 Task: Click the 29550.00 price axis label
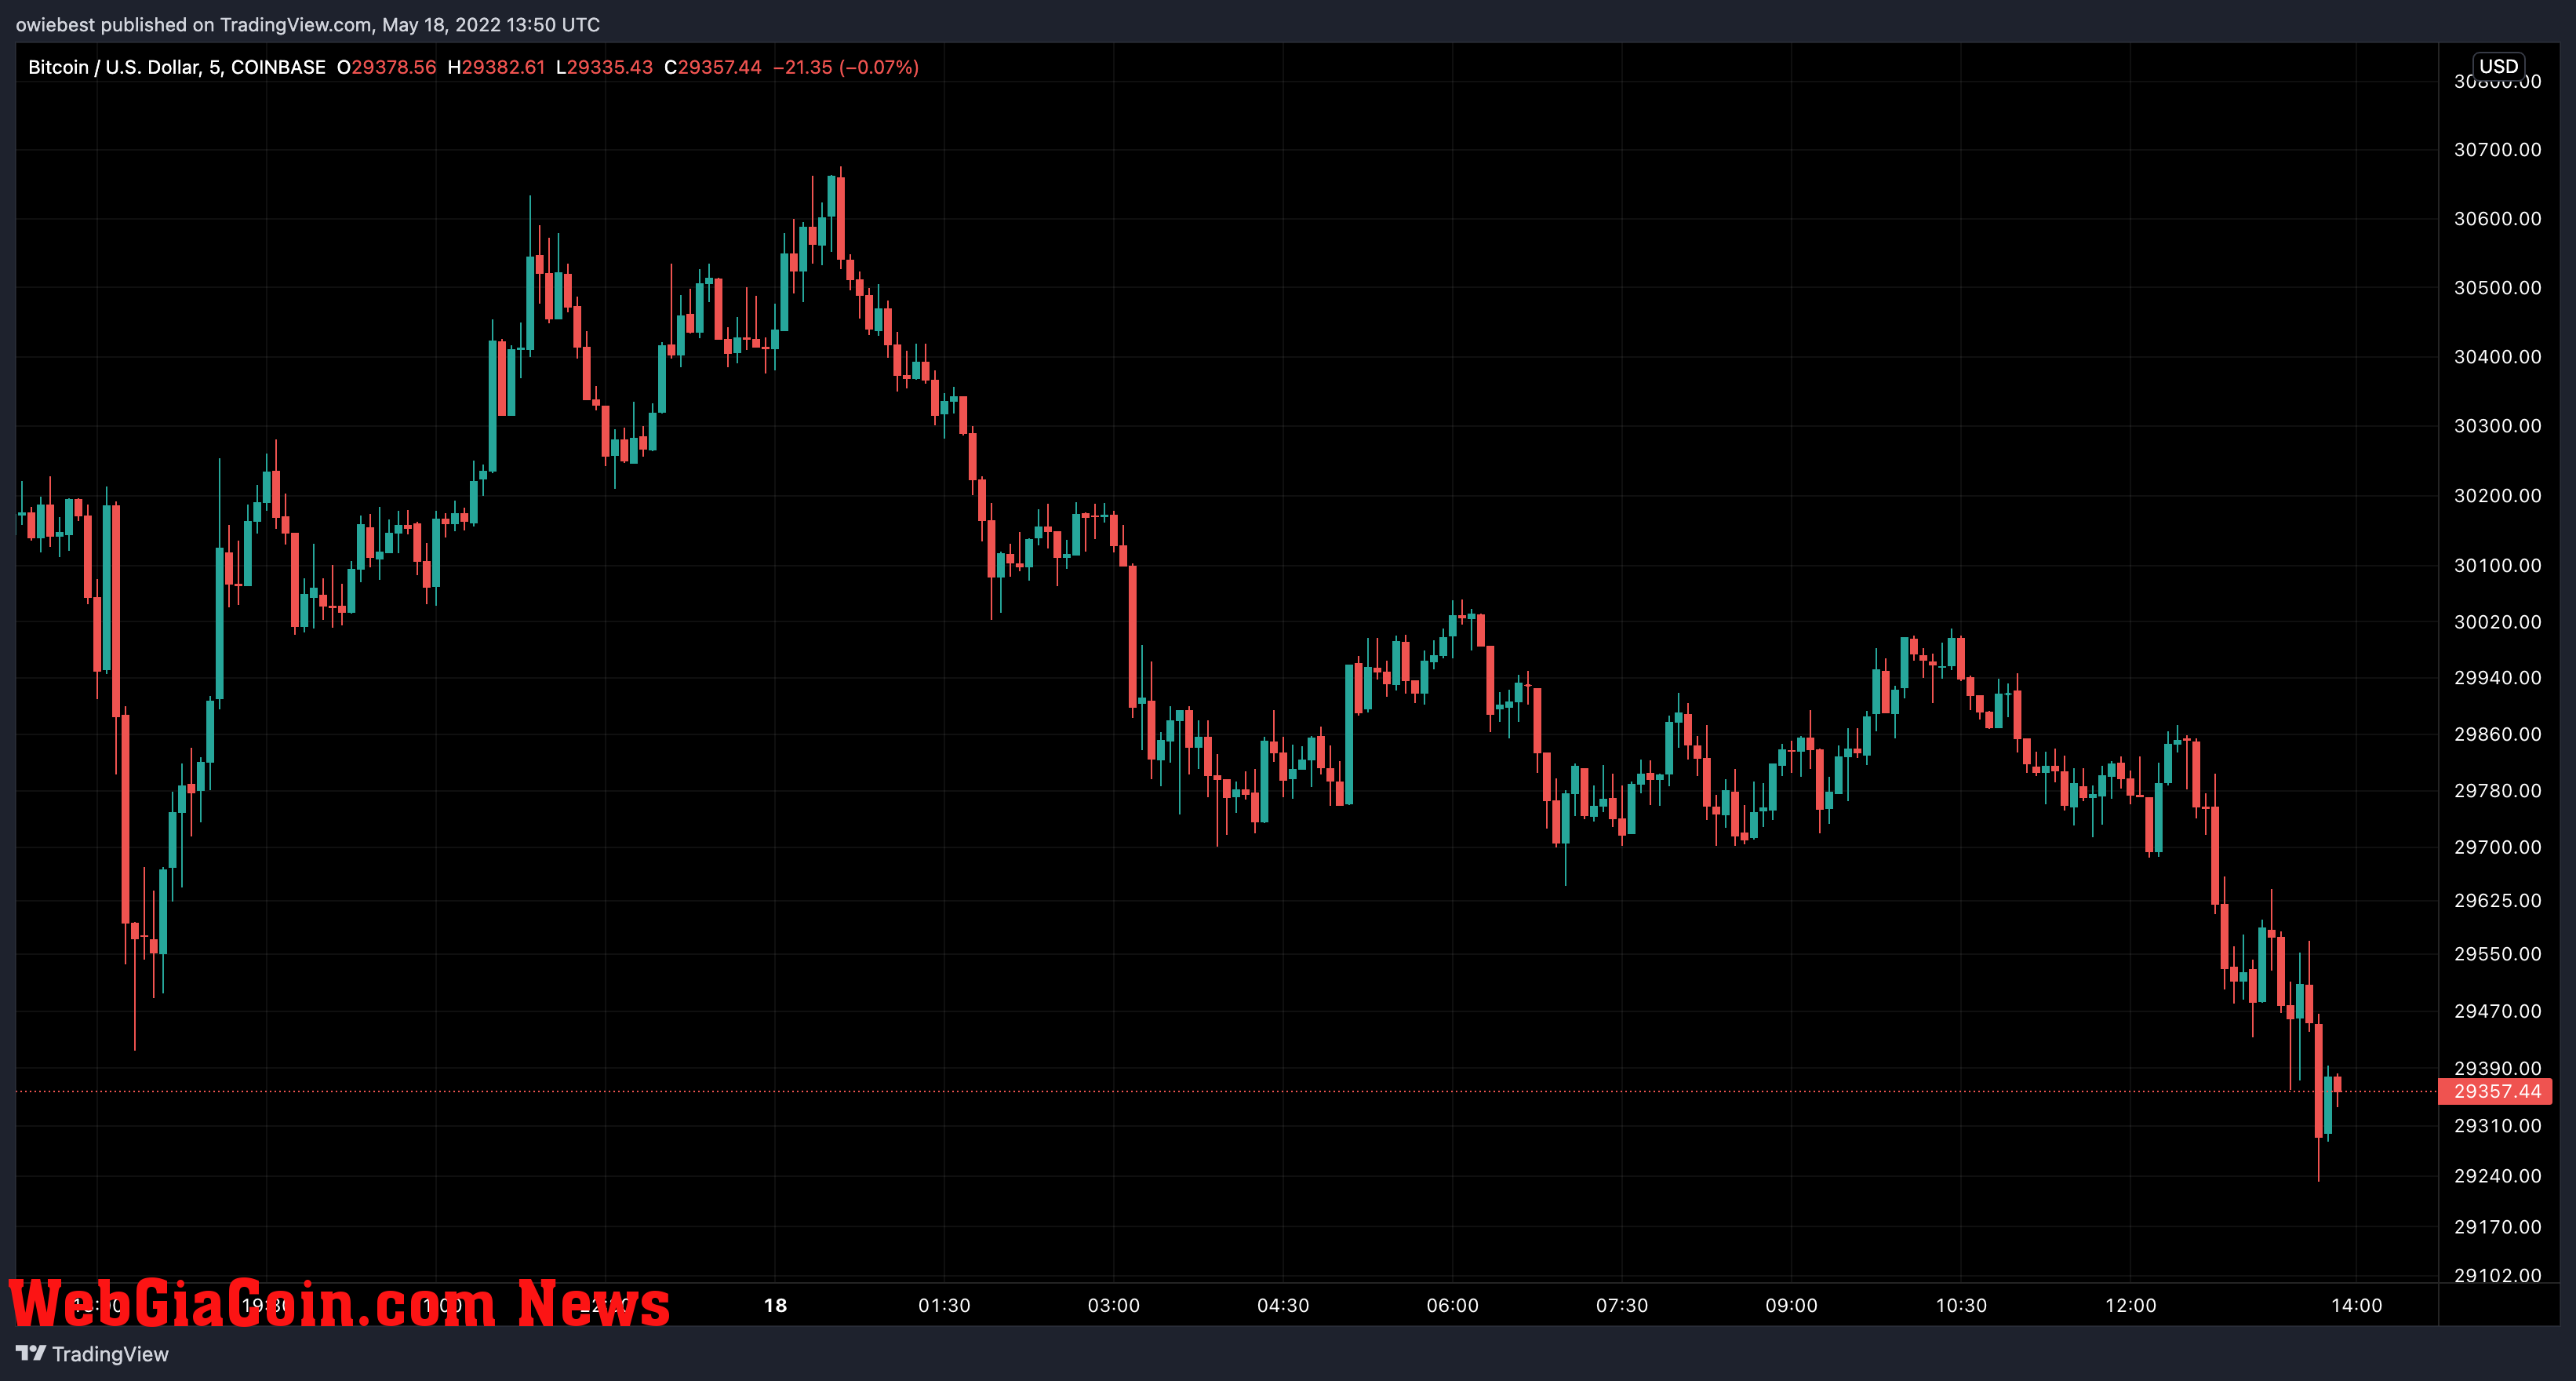[2497, 954]
